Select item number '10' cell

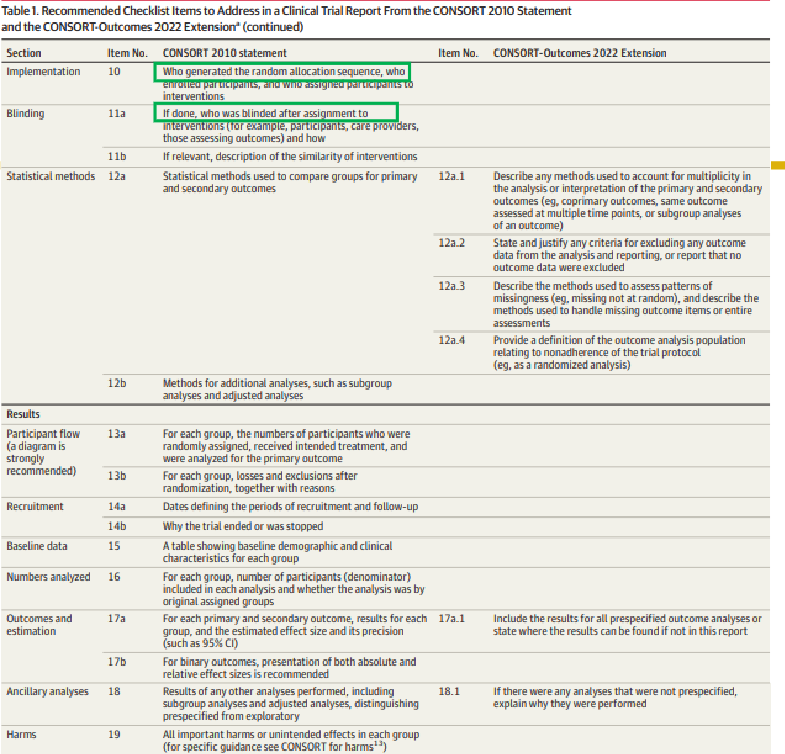(114, 72)
